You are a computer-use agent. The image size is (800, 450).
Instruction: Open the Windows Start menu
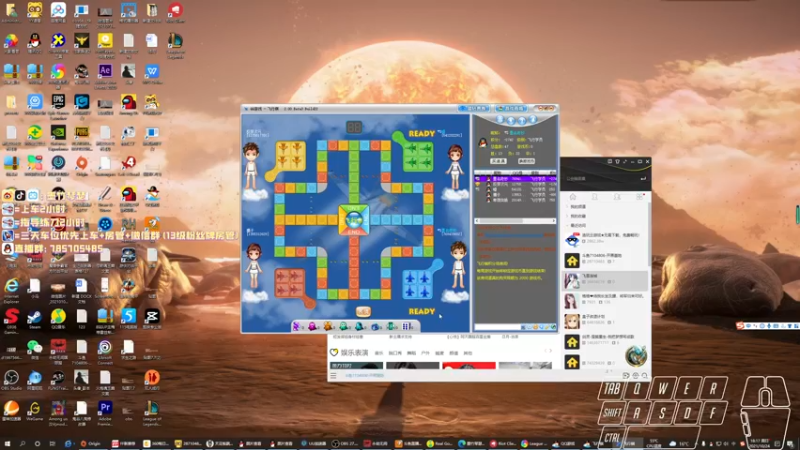point(7,444)
